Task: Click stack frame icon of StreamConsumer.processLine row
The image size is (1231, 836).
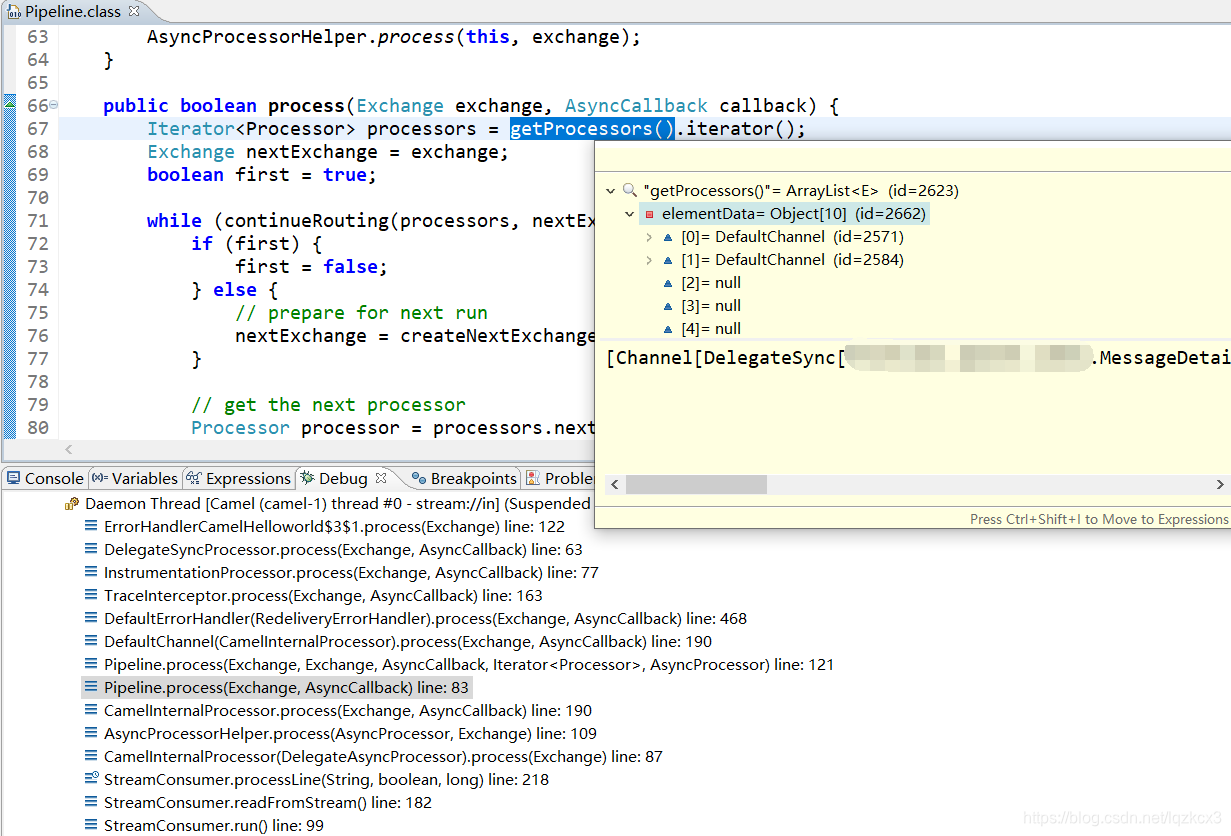Action: 91,780
